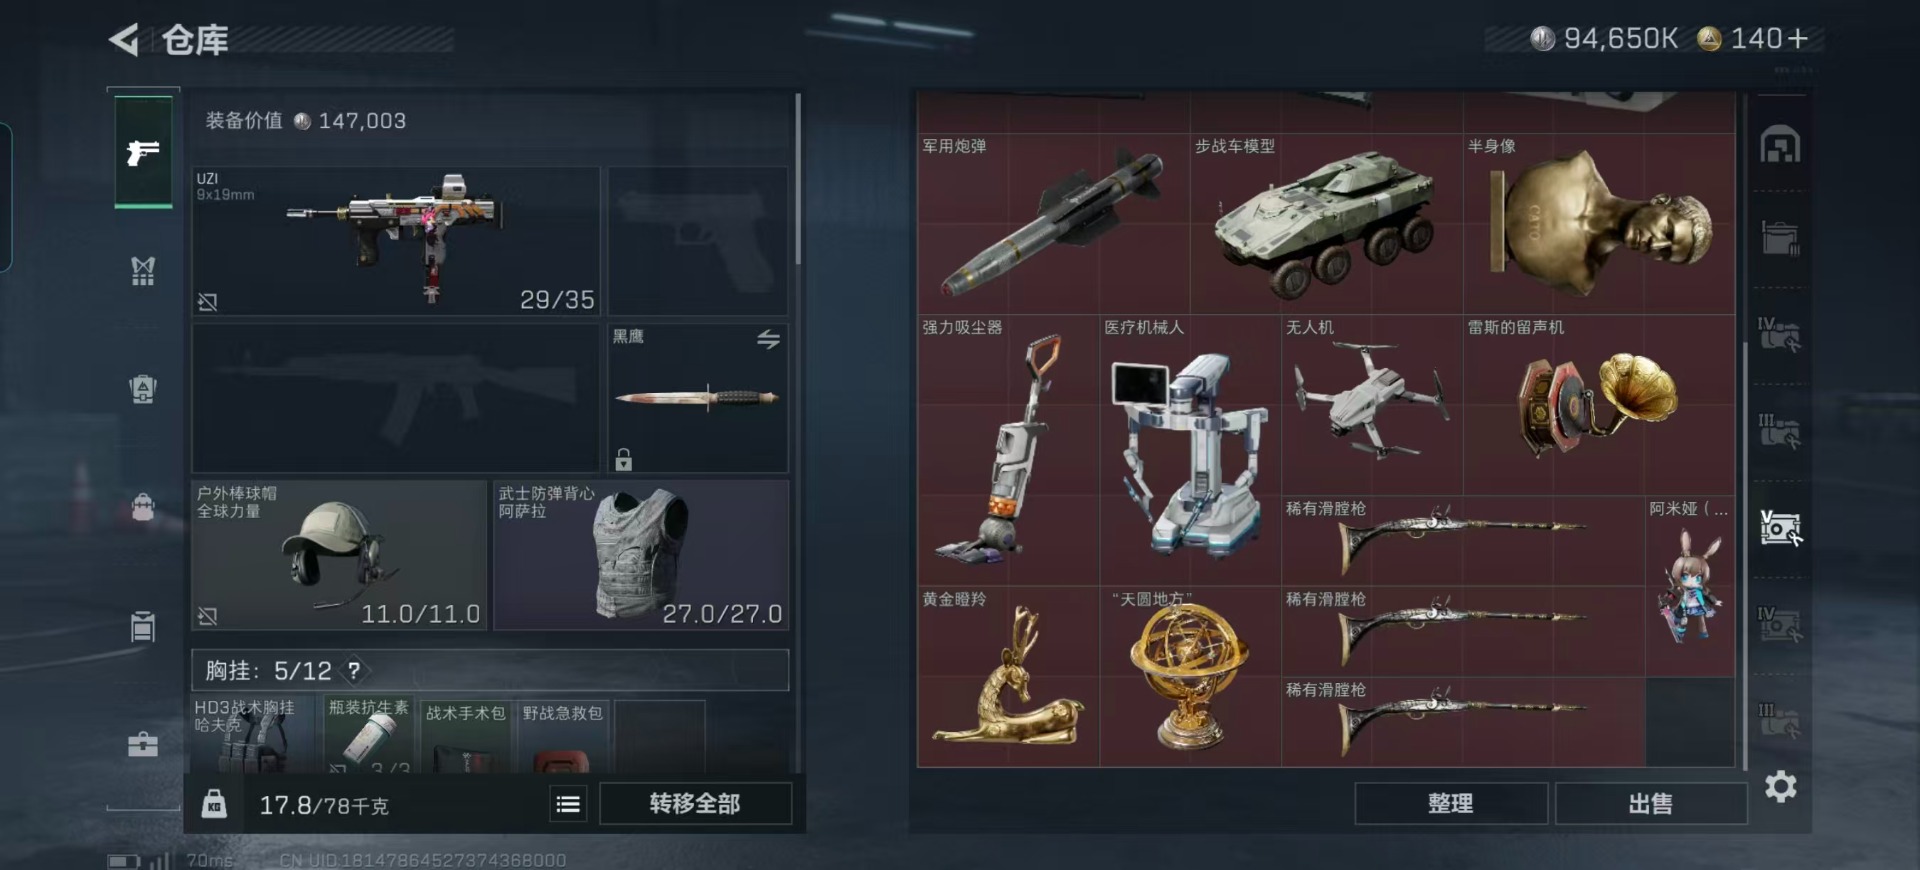Click the plus next to 140 gold
Image resolution: width=1920 pixels, height=870 pixels.
pos(1797,38)
